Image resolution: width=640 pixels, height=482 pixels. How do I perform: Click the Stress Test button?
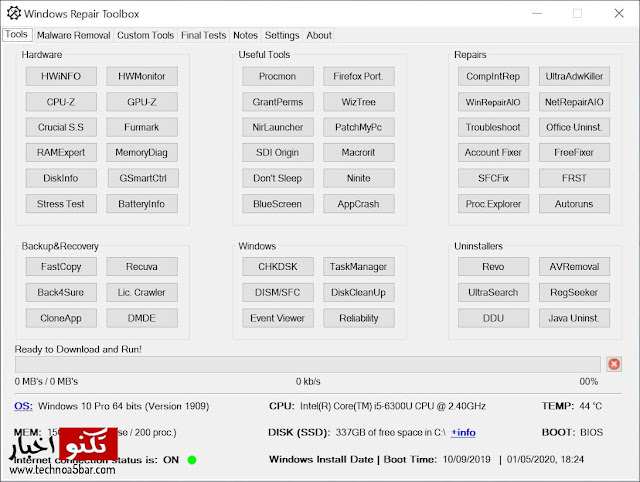[61, 204]
